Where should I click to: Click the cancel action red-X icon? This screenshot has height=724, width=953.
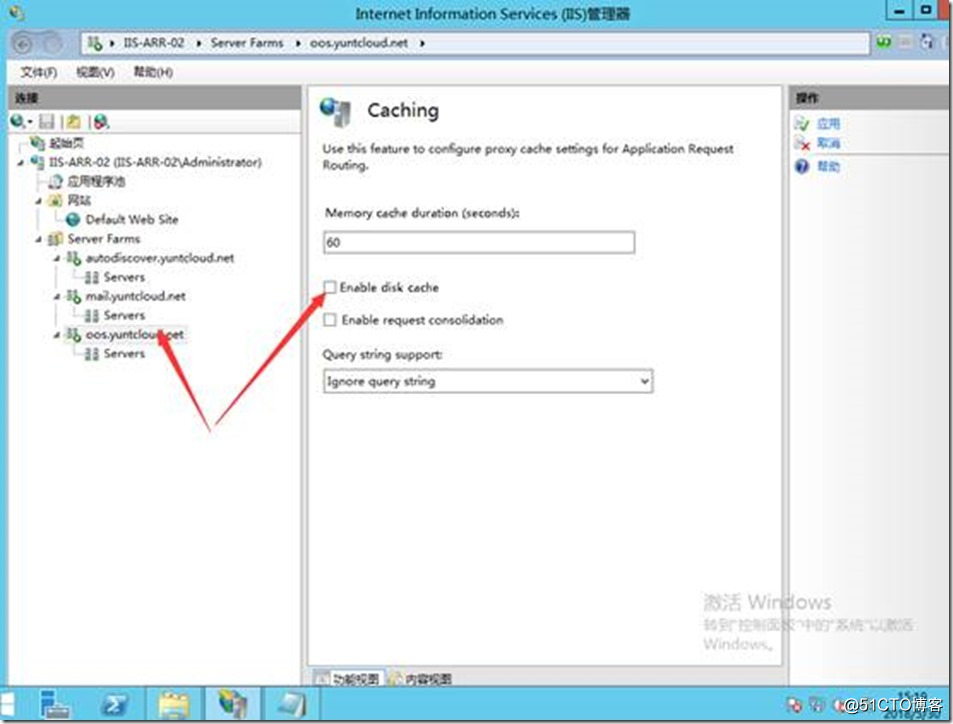point(802,143)
